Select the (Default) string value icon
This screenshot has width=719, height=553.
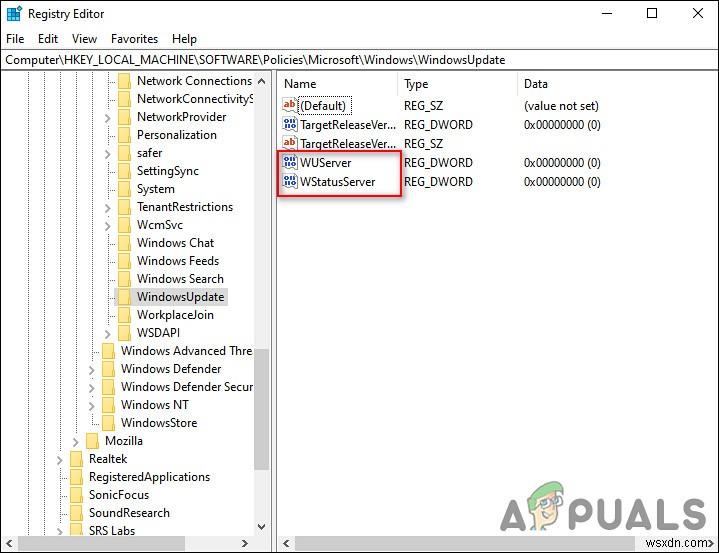[x=289, y=105]
